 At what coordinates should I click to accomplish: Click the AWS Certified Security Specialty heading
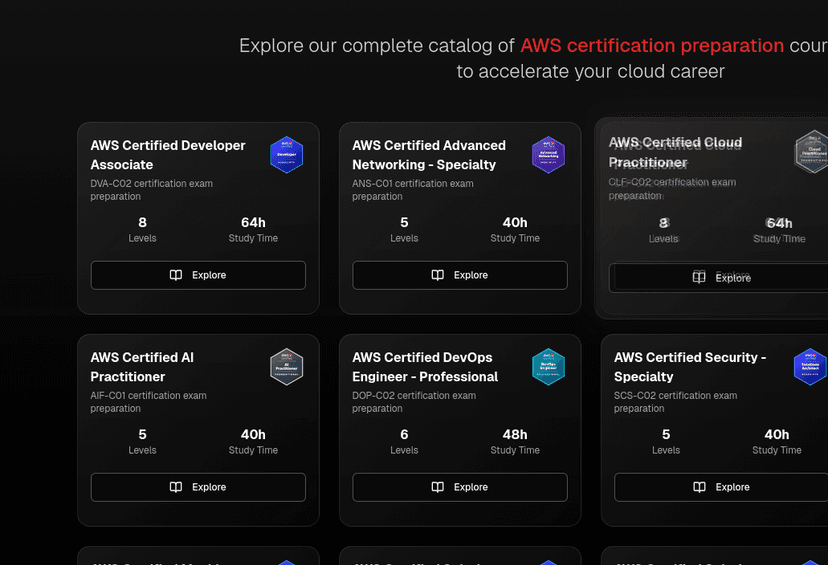(690, 367)
